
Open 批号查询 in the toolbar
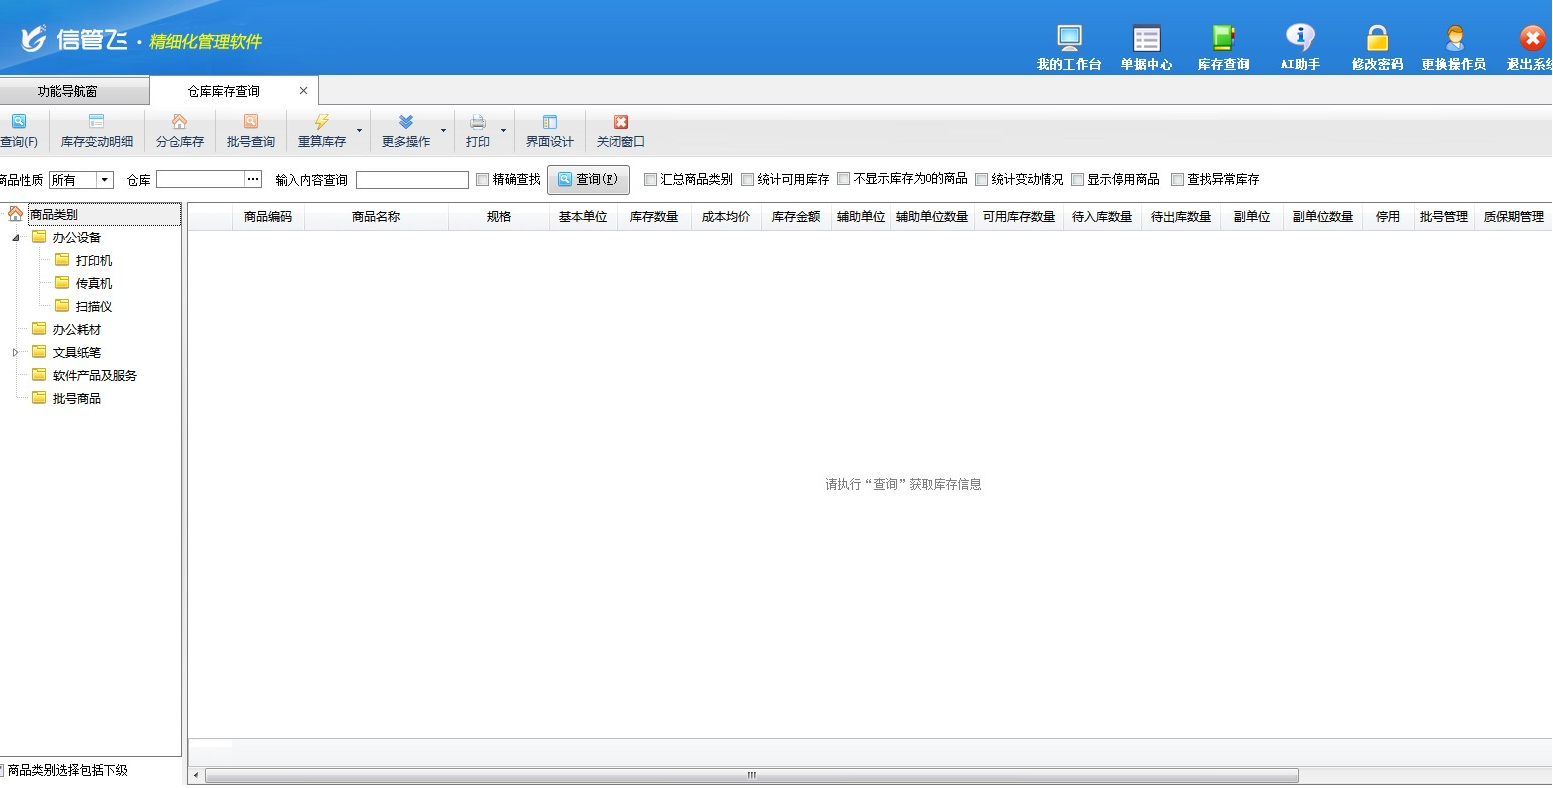click(250, 130)
